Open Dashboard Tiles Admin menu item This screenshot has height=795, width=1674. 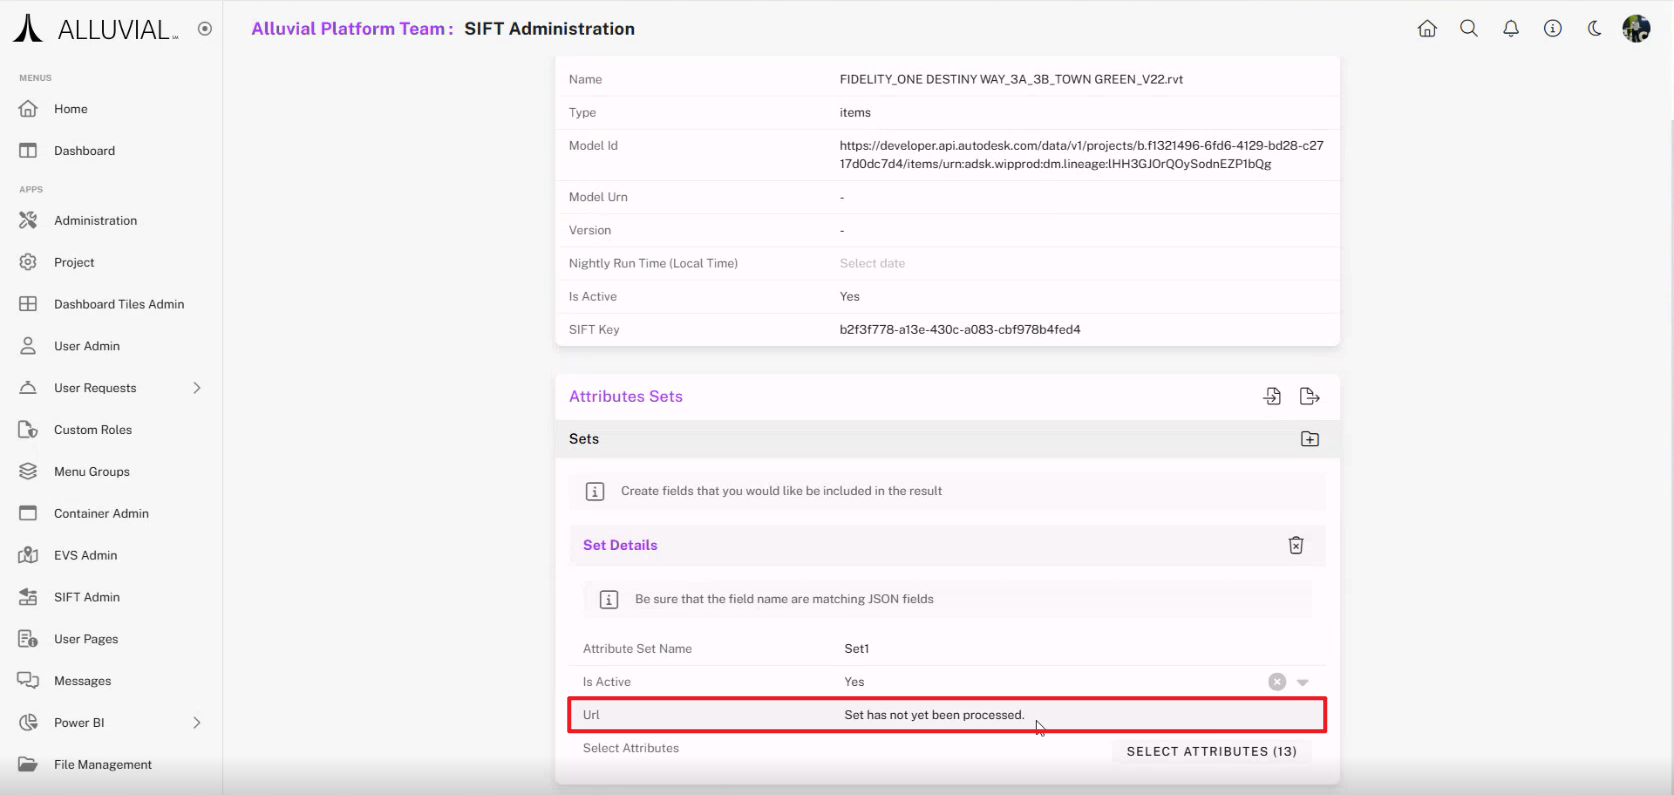pyautogui.click(x=119, y=304)
